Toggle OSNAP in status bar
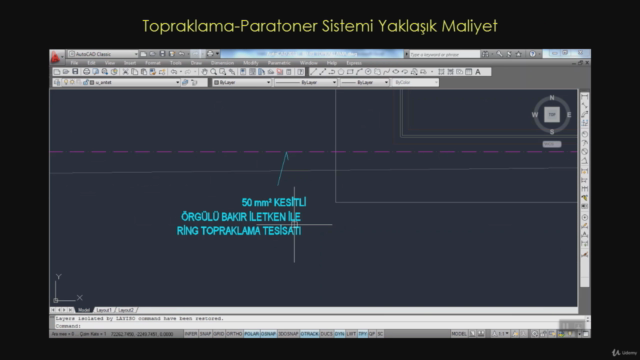Image resolution: width=640 pixels, height=360 pixels. [x=268, y=334]
